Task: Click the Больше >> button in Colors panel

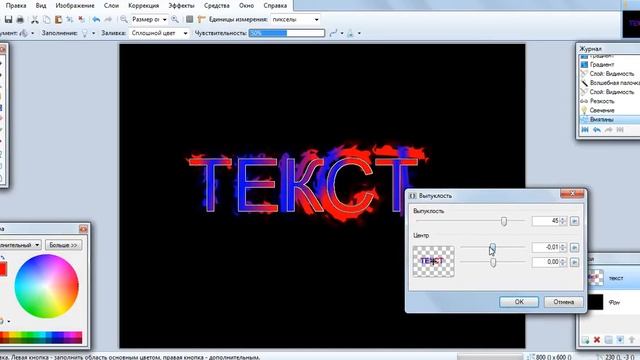Action: point(63,245)
